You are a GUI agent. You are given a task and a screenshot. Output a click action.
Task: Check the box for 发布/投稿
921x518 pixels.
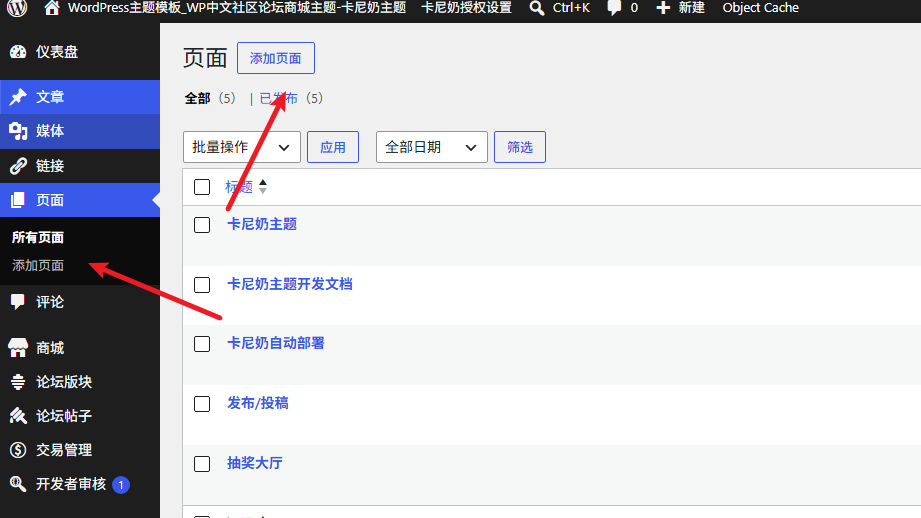(202, 404)
